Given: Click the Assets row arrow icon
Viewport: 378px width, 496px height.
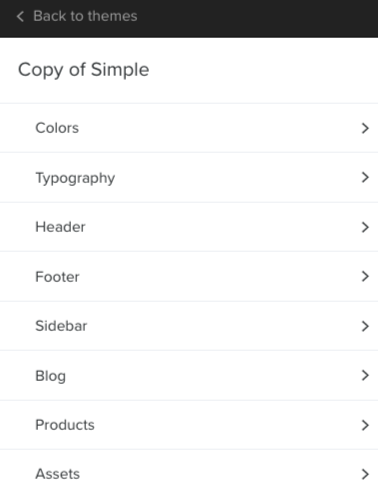Looking at the screenshot, I should click(x=365, y=474).
